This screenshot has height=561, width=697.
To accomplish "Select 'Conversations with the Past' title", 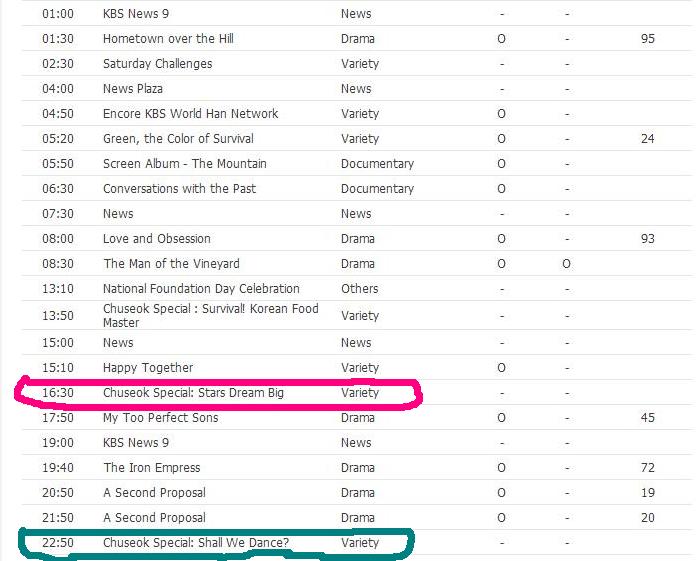I will (x=179, y=188).
